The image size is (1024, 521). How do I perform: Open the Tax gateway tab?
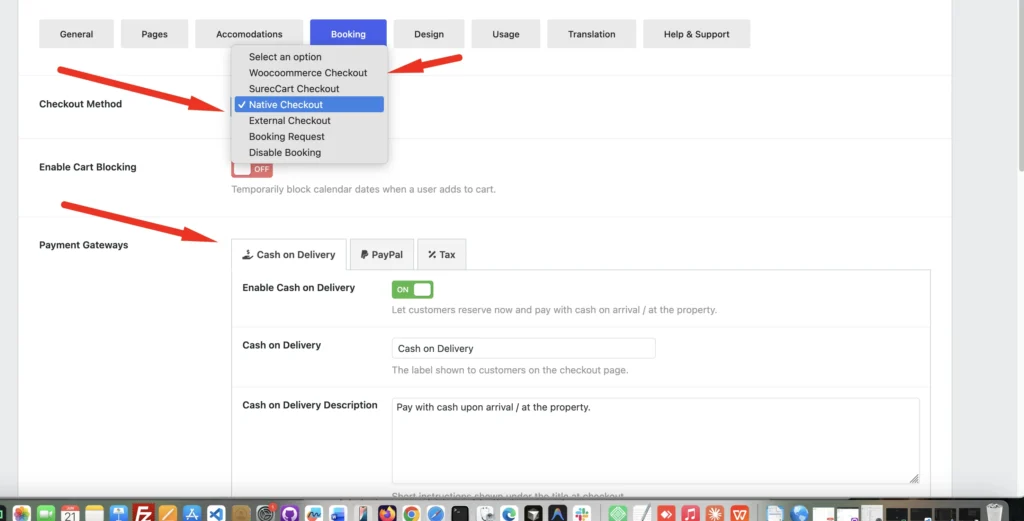coord(441,255)
